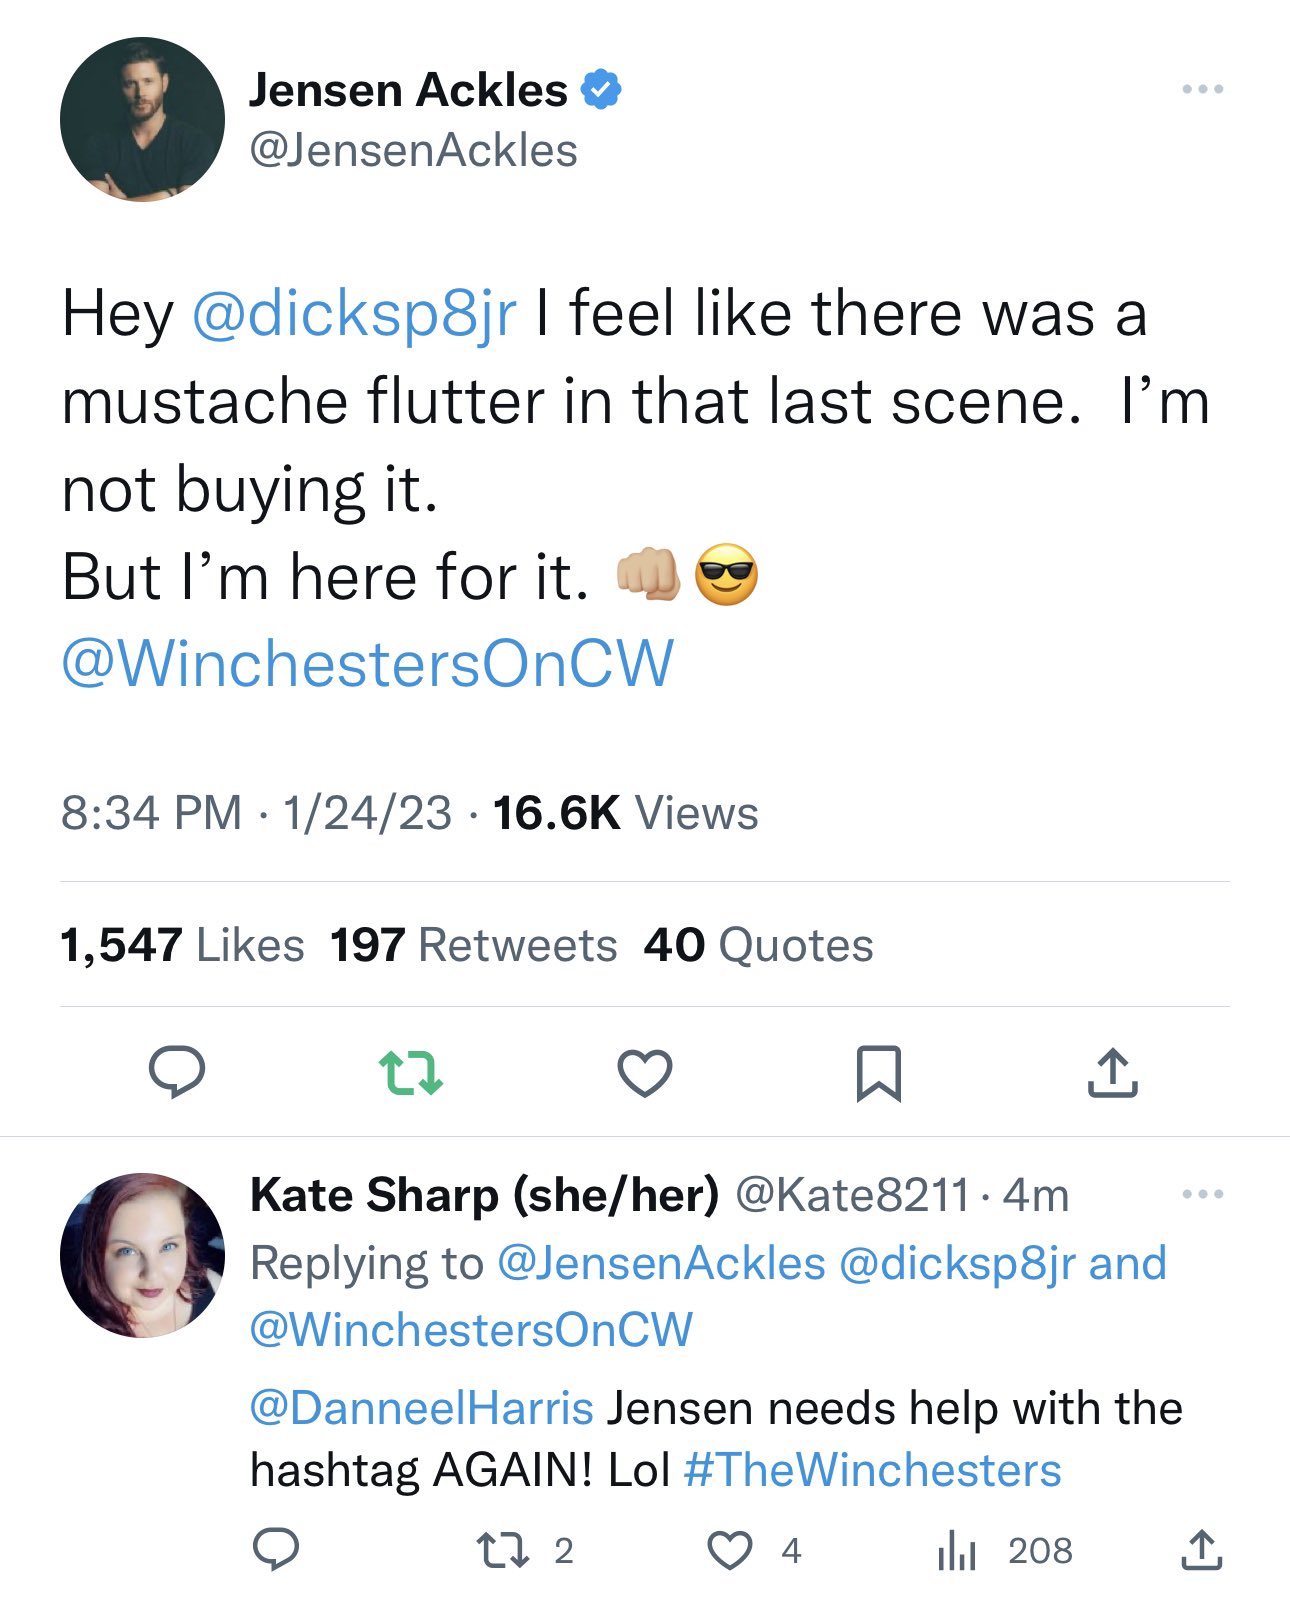Share the main tweet
This screenshot has width=1290, height=1613.
pyautogui.click(x=1112, y=1073)
